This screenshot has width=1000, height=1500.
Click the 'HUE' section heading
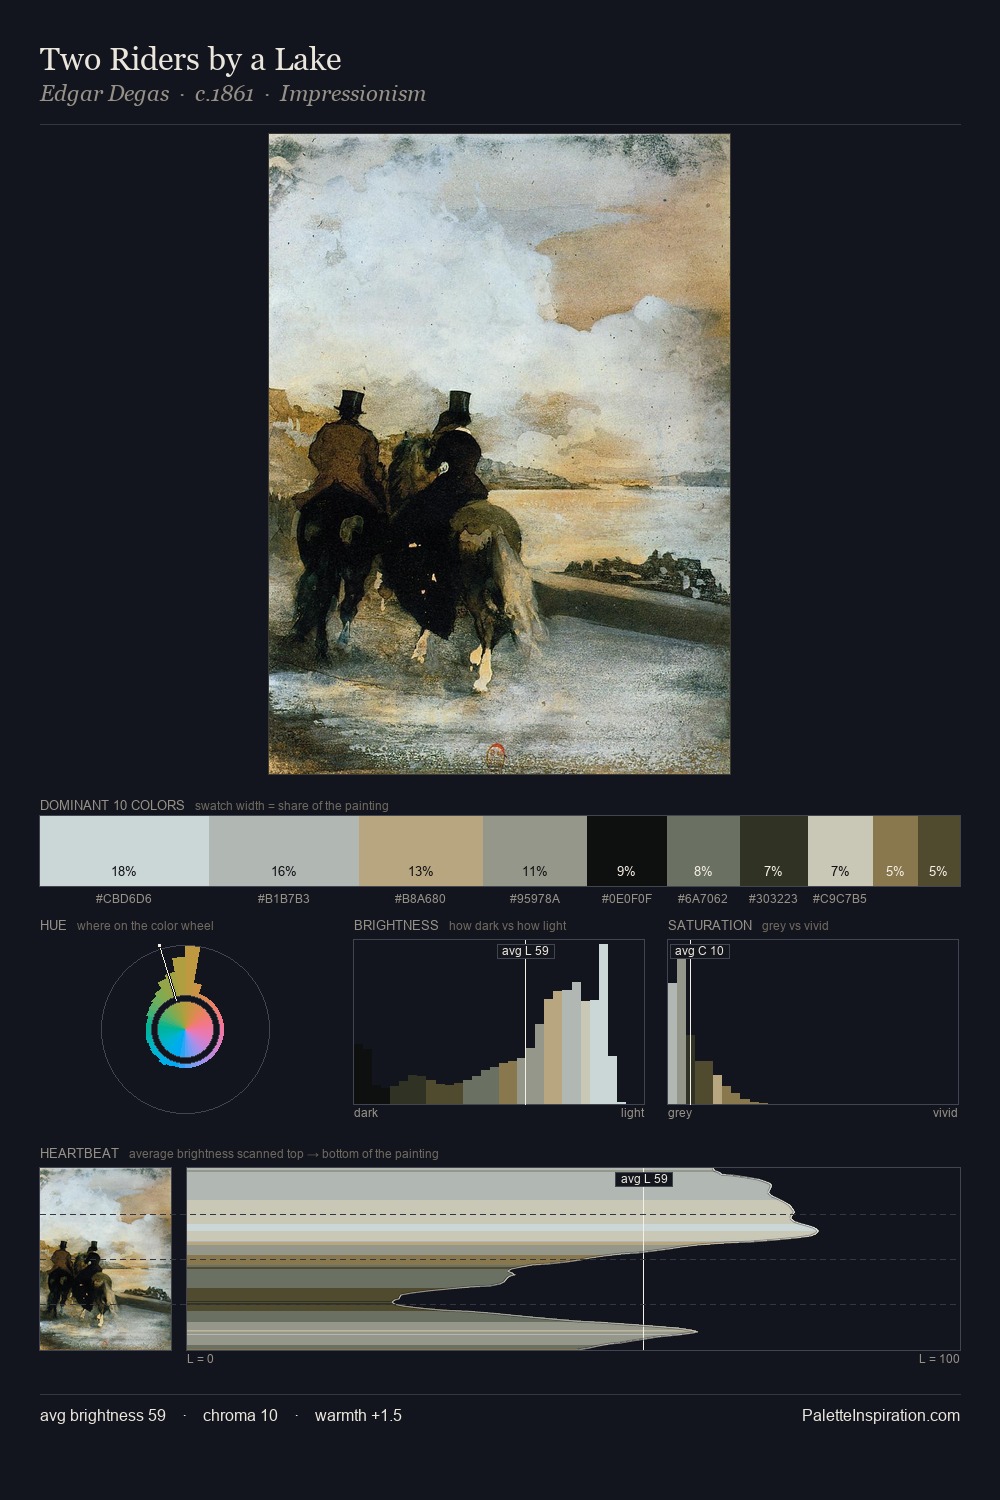click(53, 925)
